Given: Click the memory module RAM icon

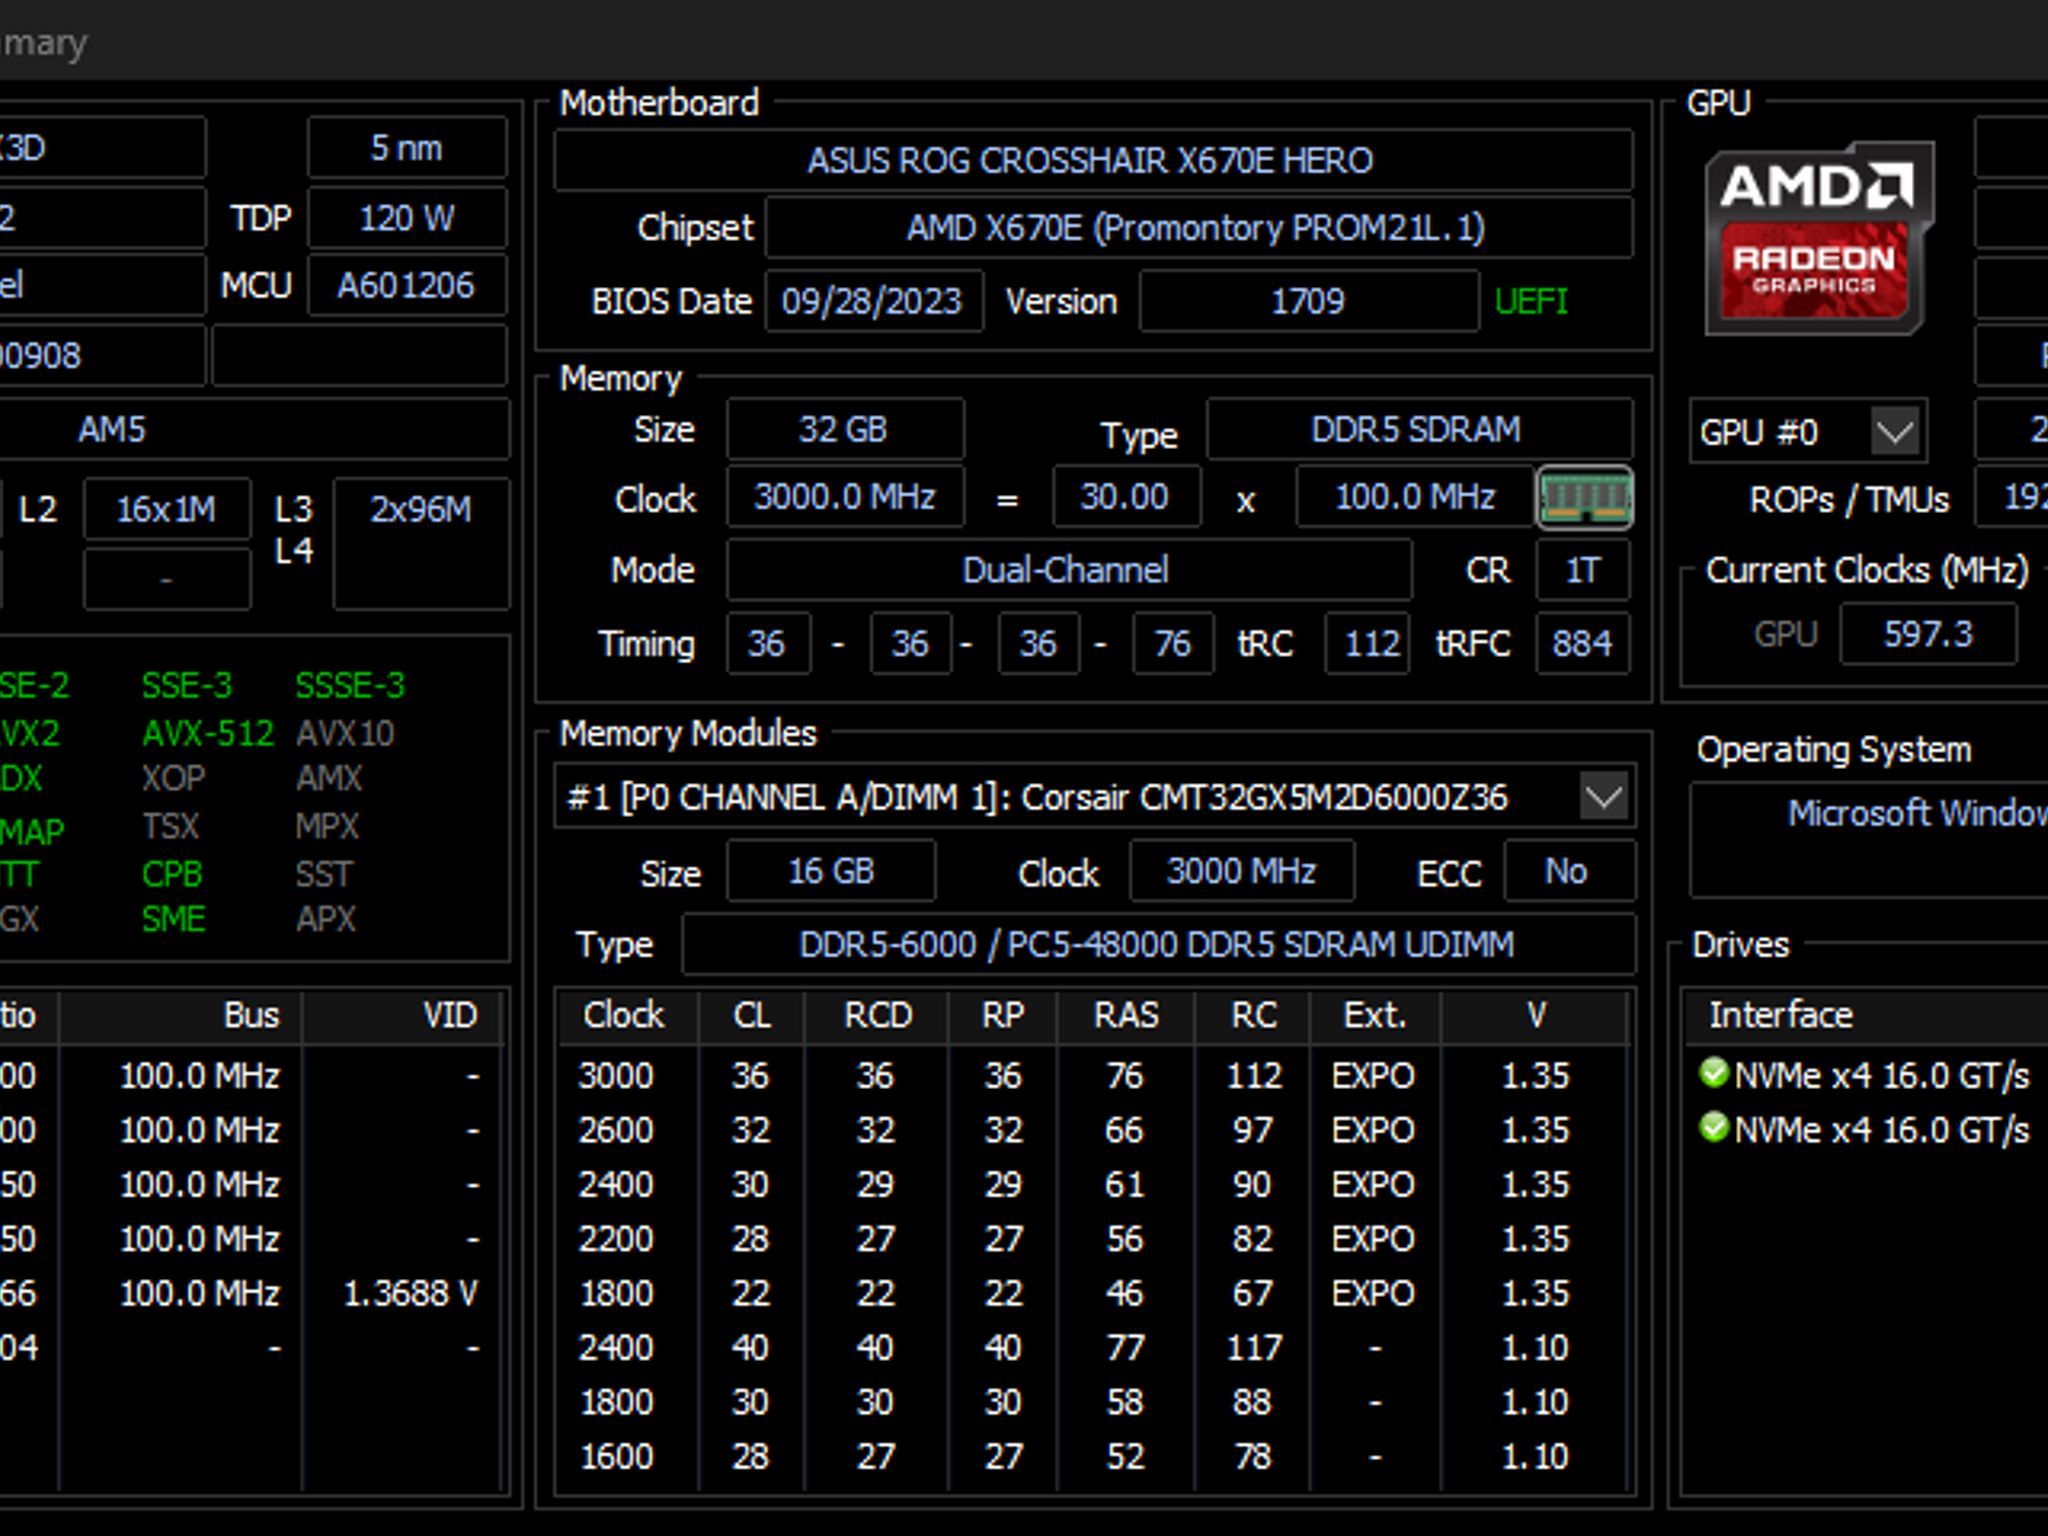Looking at the screenshot, I should tap(1585, 497).
